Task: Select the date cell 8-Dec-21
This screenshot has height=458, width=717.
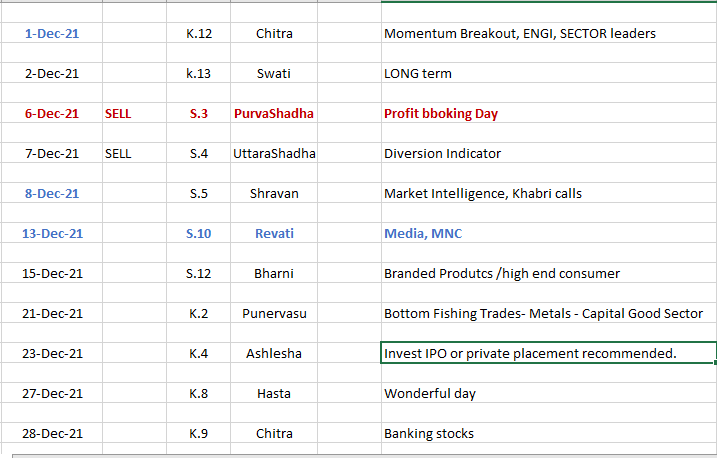Action: [52, 193]
